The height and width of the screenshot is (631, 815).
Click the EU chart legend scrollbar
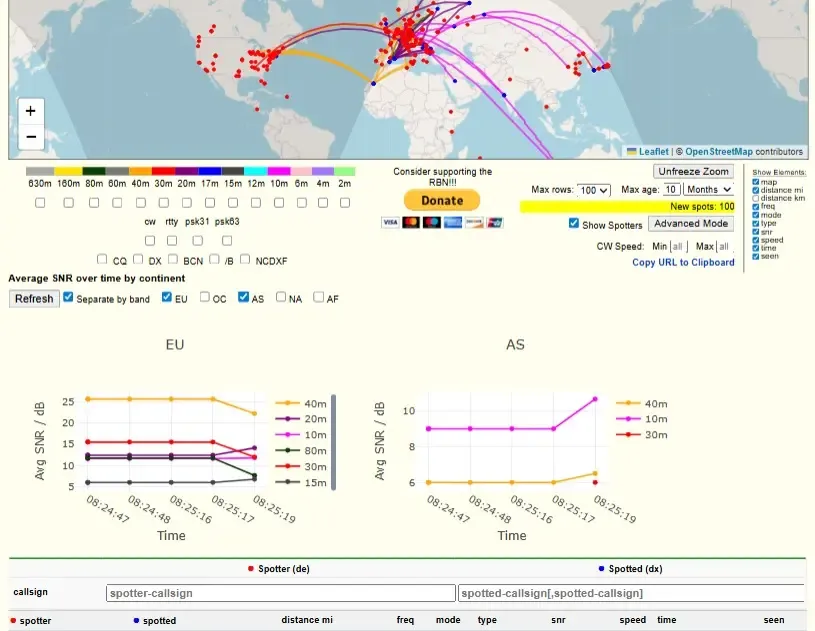point(333,442)
